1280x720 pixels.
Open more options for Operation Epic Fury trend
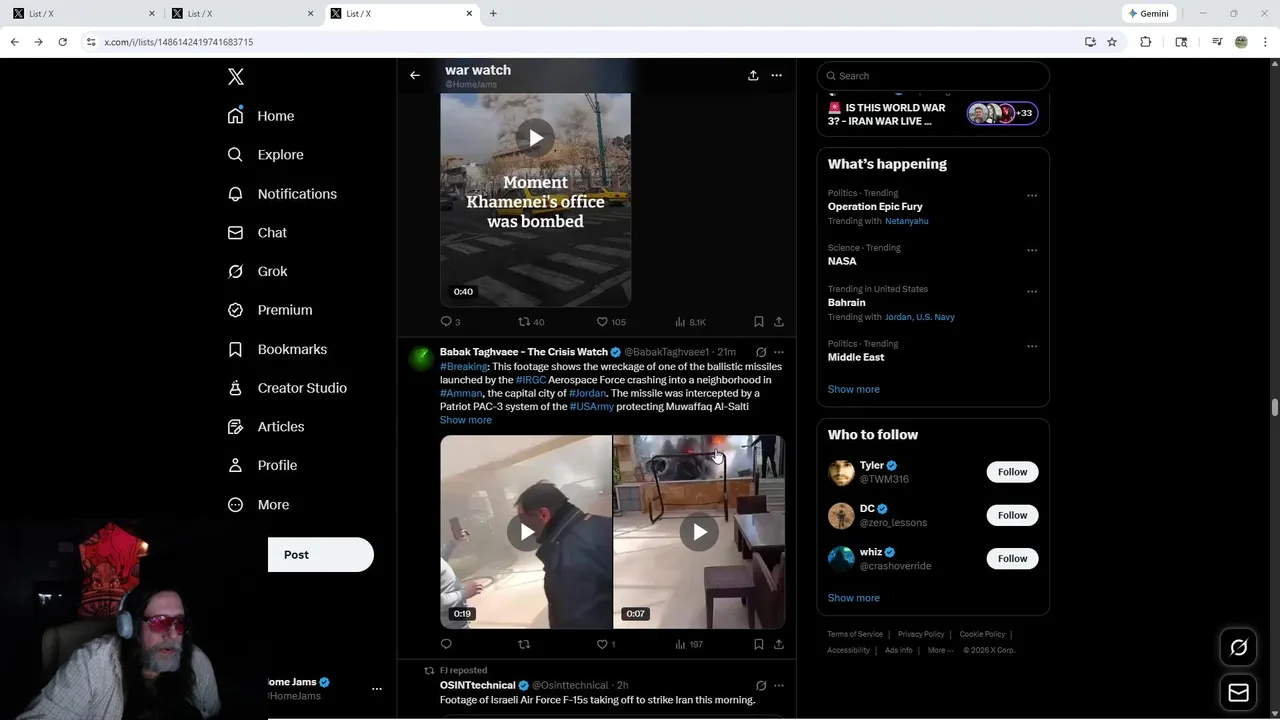(1032, 196)
